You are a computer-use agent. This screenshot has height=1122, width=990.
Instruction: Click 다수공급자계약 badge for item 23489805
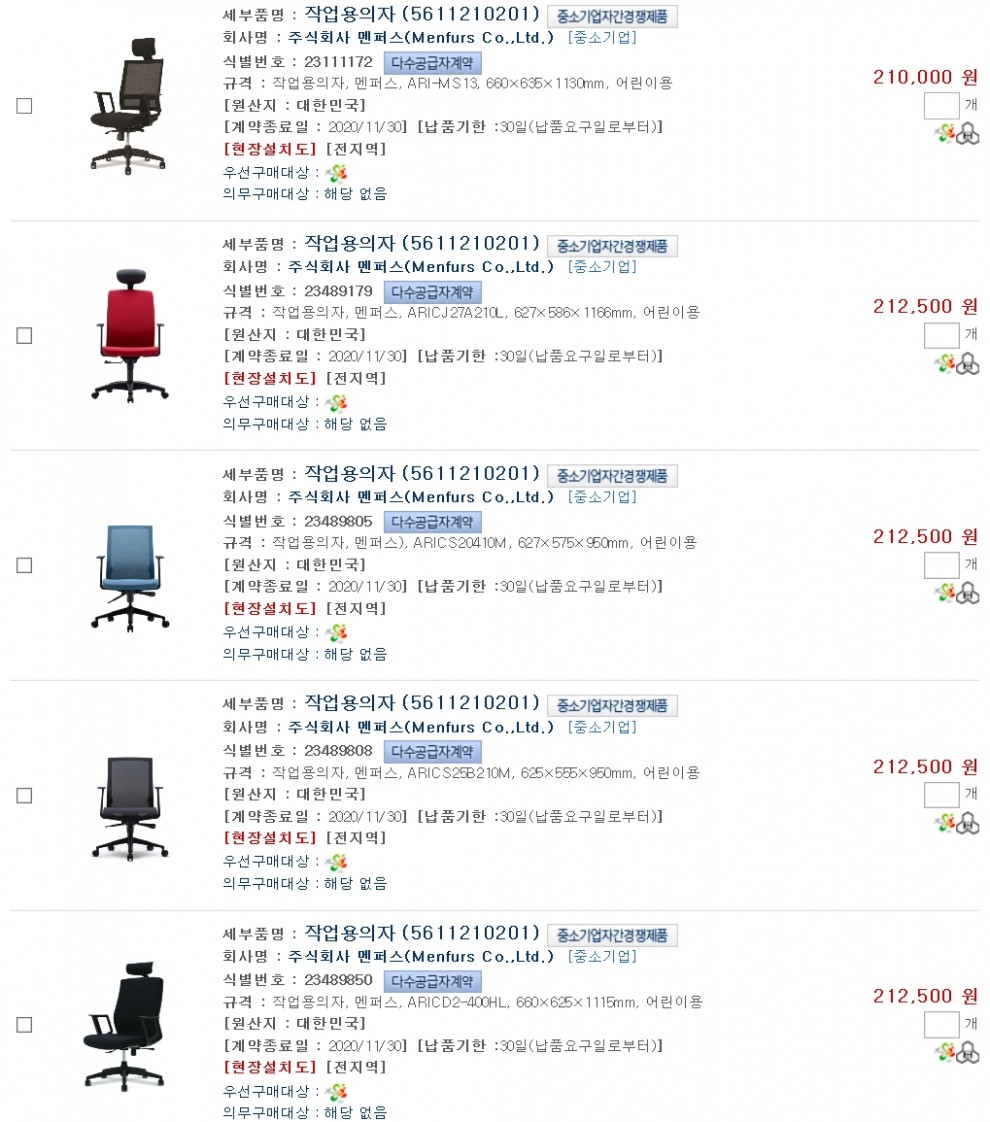(432, 522)
